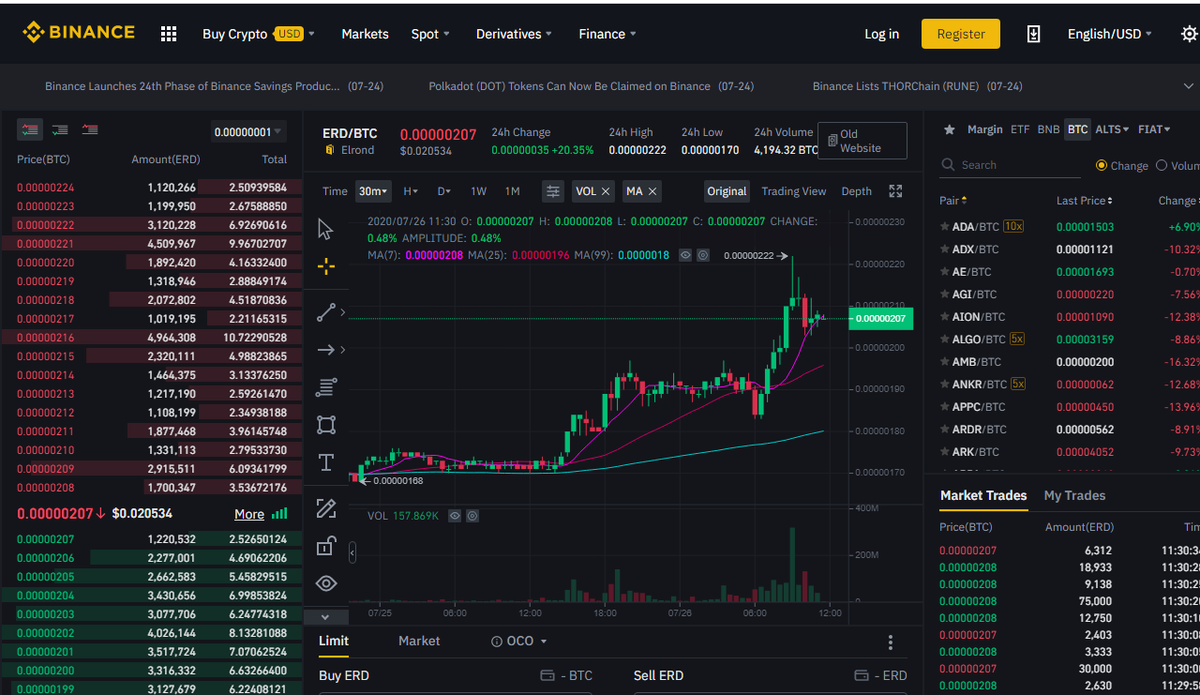The height and width of the screenshot is (695, 1200).
Task: Expand the Derivatives menu
Action: [514, 34]
